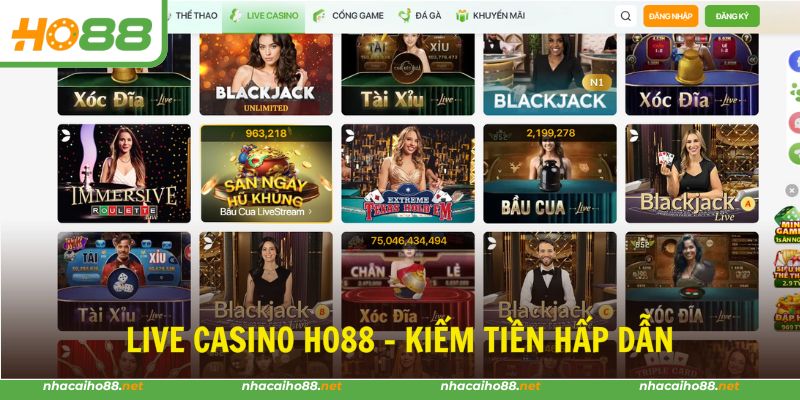Open the Mini Game floating icon
Image resolution: width=800 pixels, height=400 pixels.
pos(788,225)
